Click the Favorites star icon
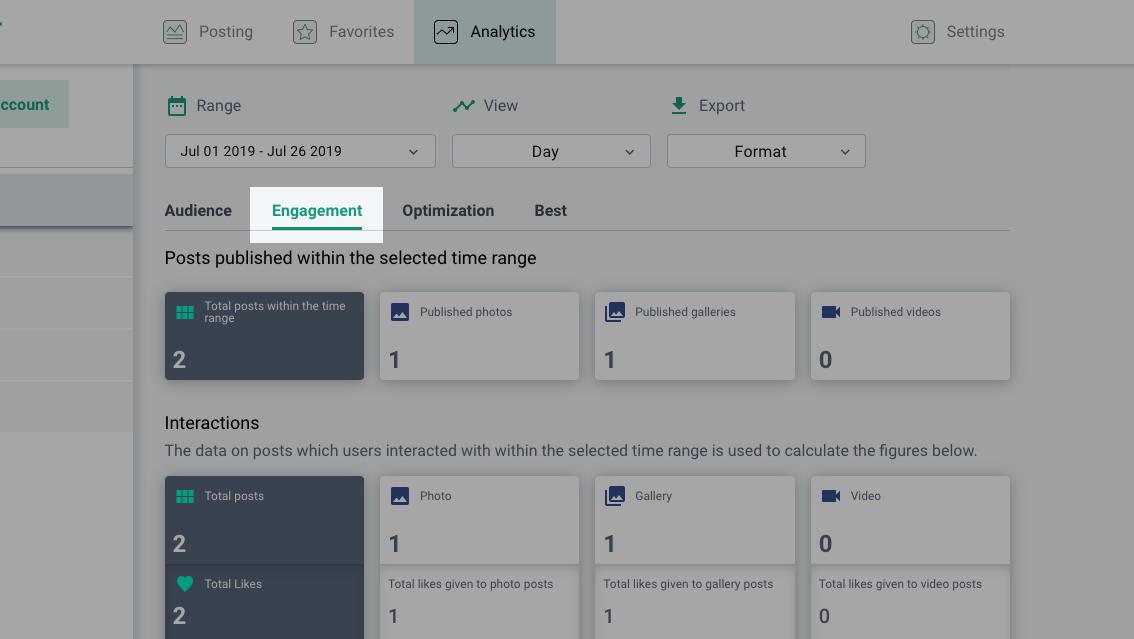The width and height of the screenshot is (1134, 639). coord(305,32)
